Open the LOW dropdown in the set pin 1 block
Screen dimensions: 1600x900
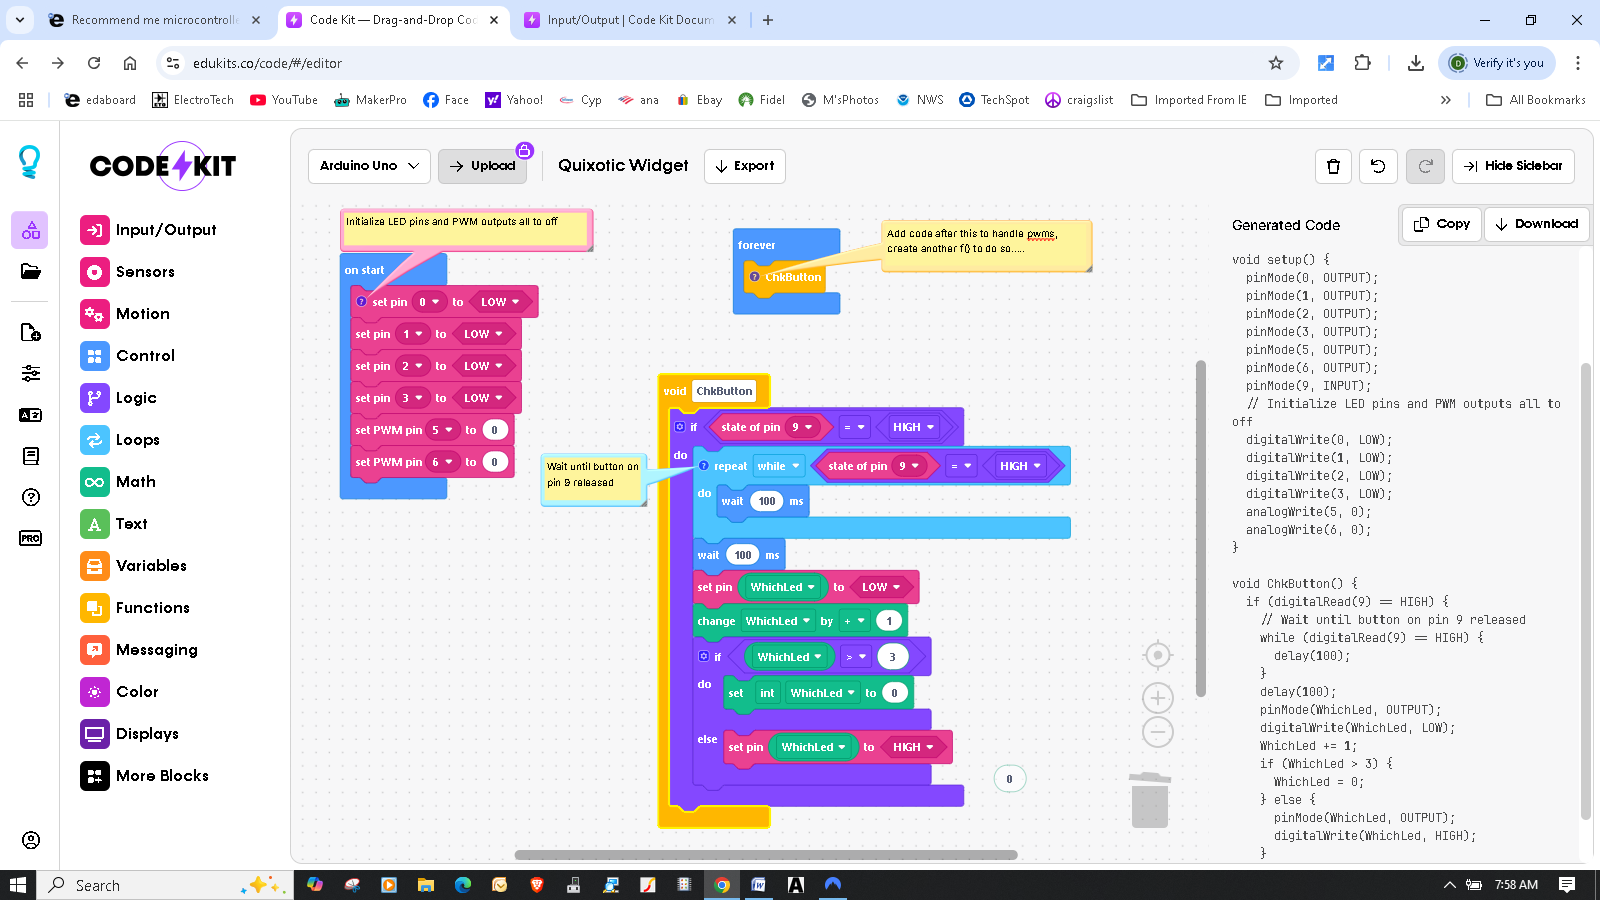pos(482,334)
